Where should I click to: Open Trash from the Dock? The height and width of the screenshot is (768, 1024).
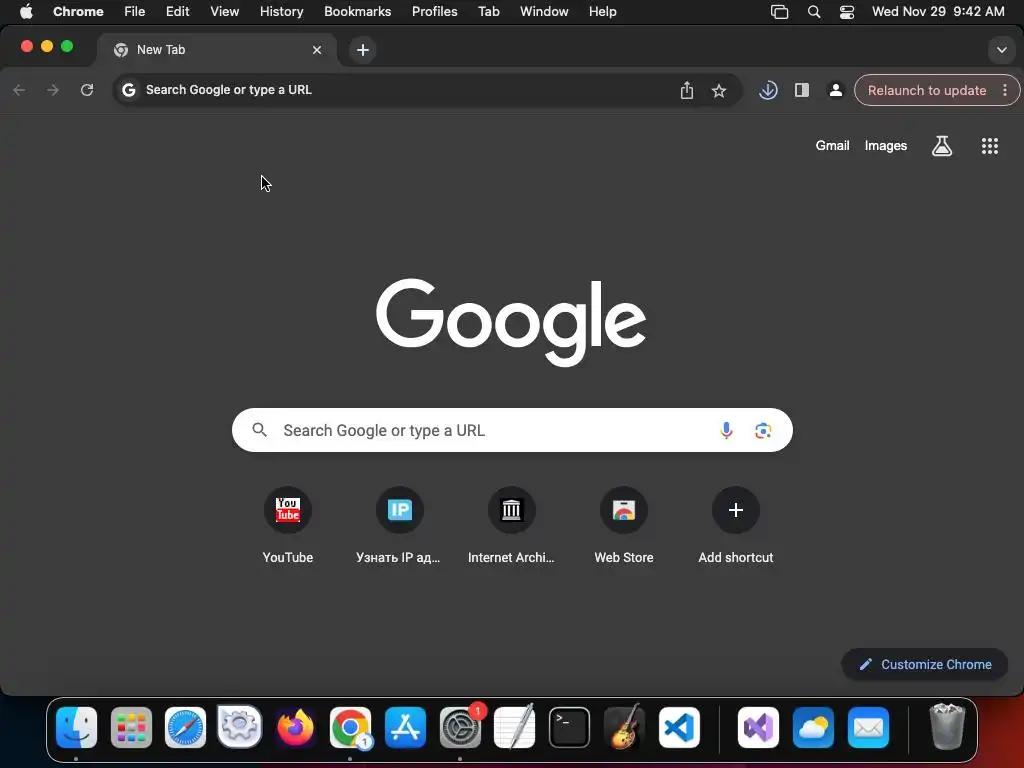tap(947, 726)
